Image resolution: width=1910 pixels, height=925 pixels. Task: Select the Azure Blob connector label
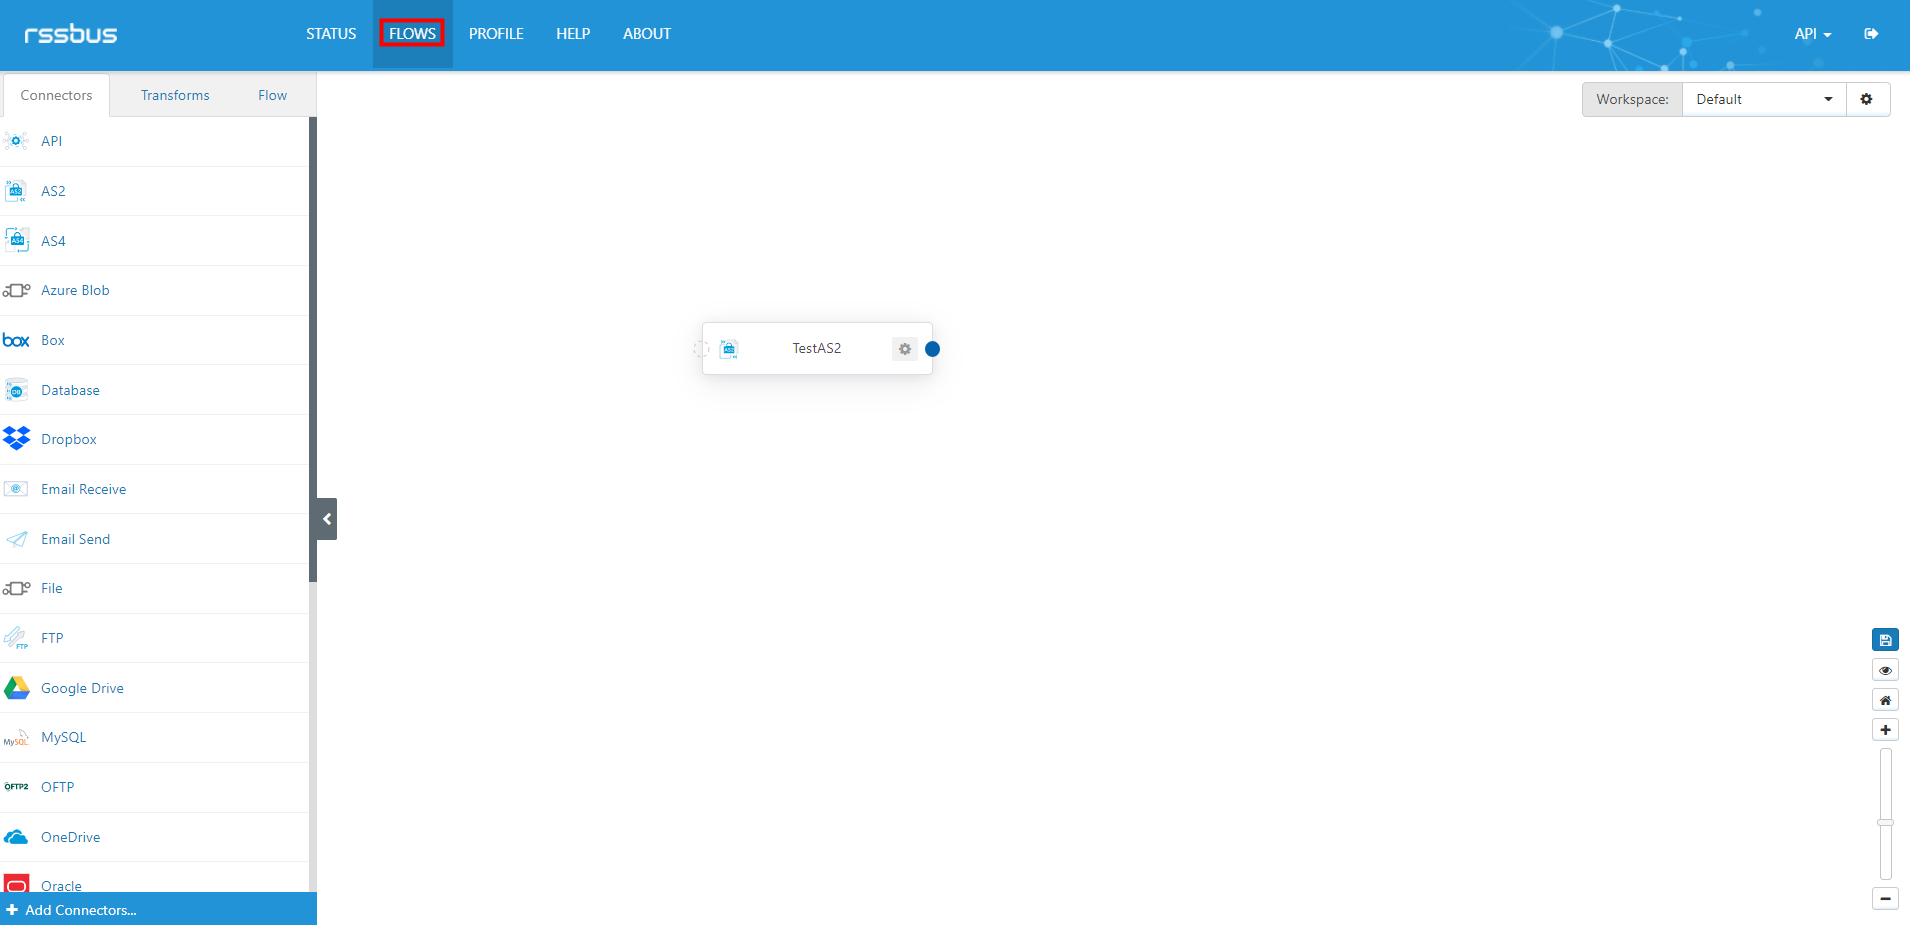75,290
